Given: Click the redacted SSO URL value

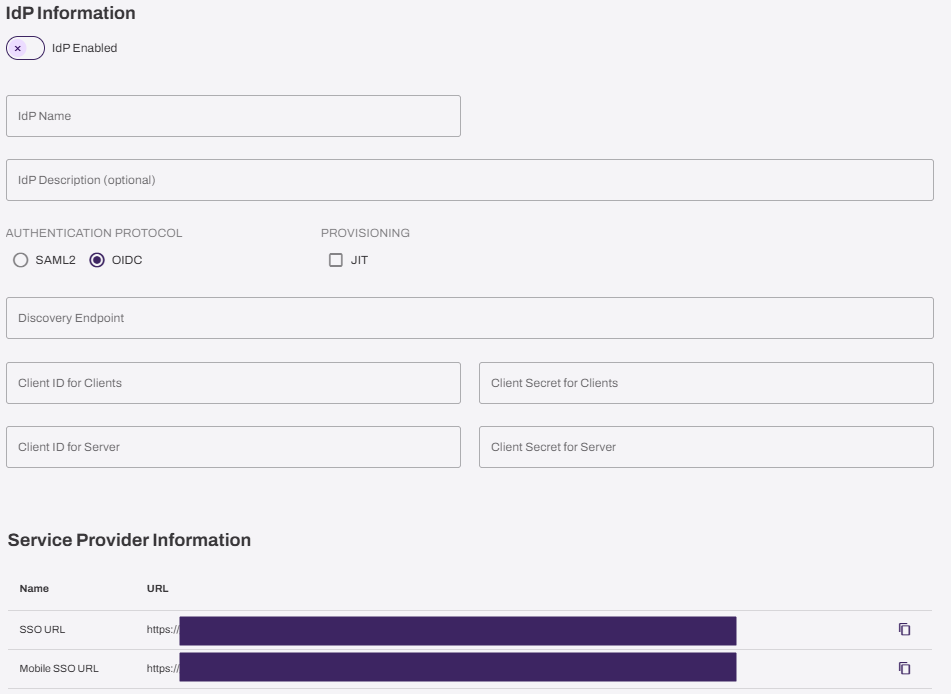Looking at the screenshot, I should click(x=458, y=631).
